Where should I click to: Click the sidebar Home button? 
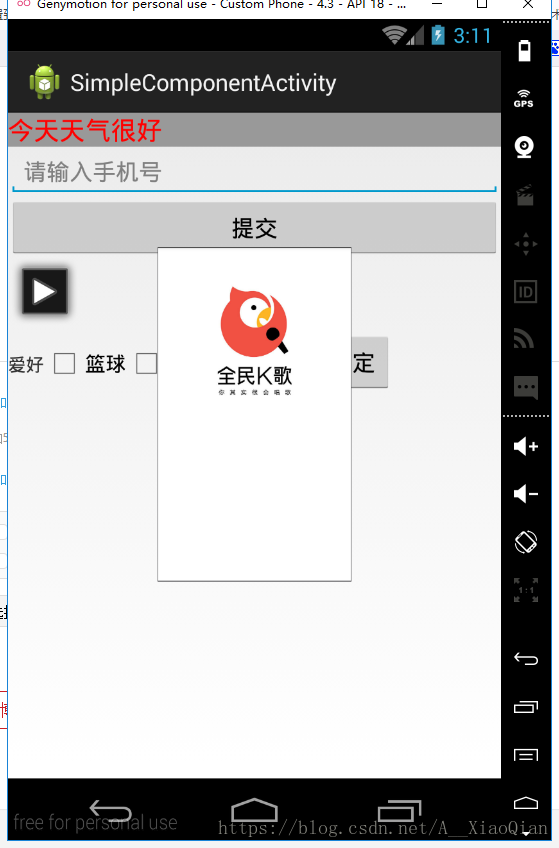(x=525, y=803)
